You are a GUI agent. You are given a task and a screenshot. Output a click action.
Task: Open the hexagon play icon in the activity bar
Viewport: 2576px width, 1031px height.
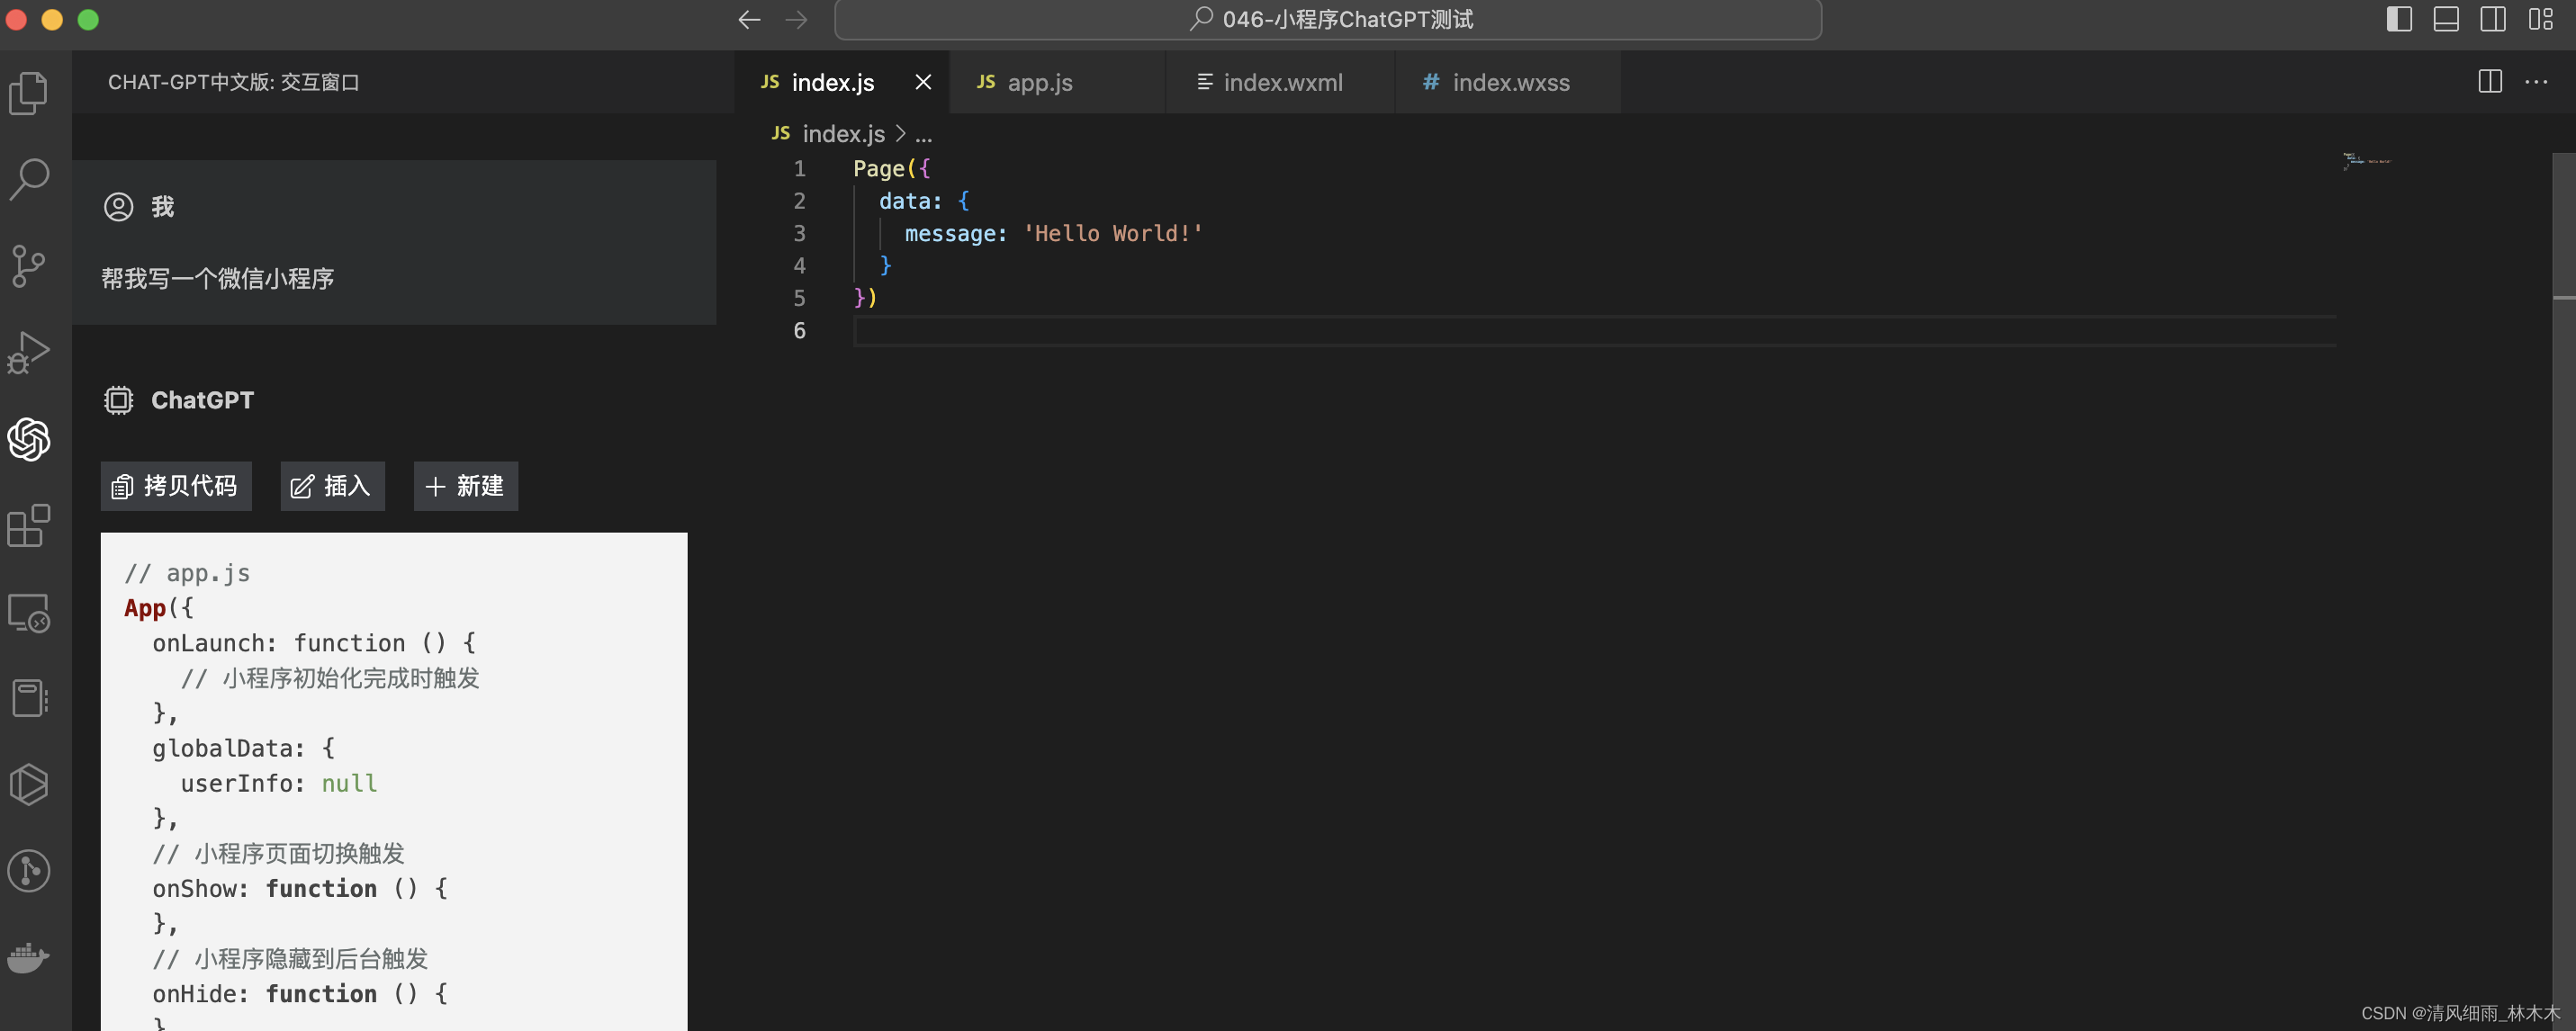coord(28,784)
